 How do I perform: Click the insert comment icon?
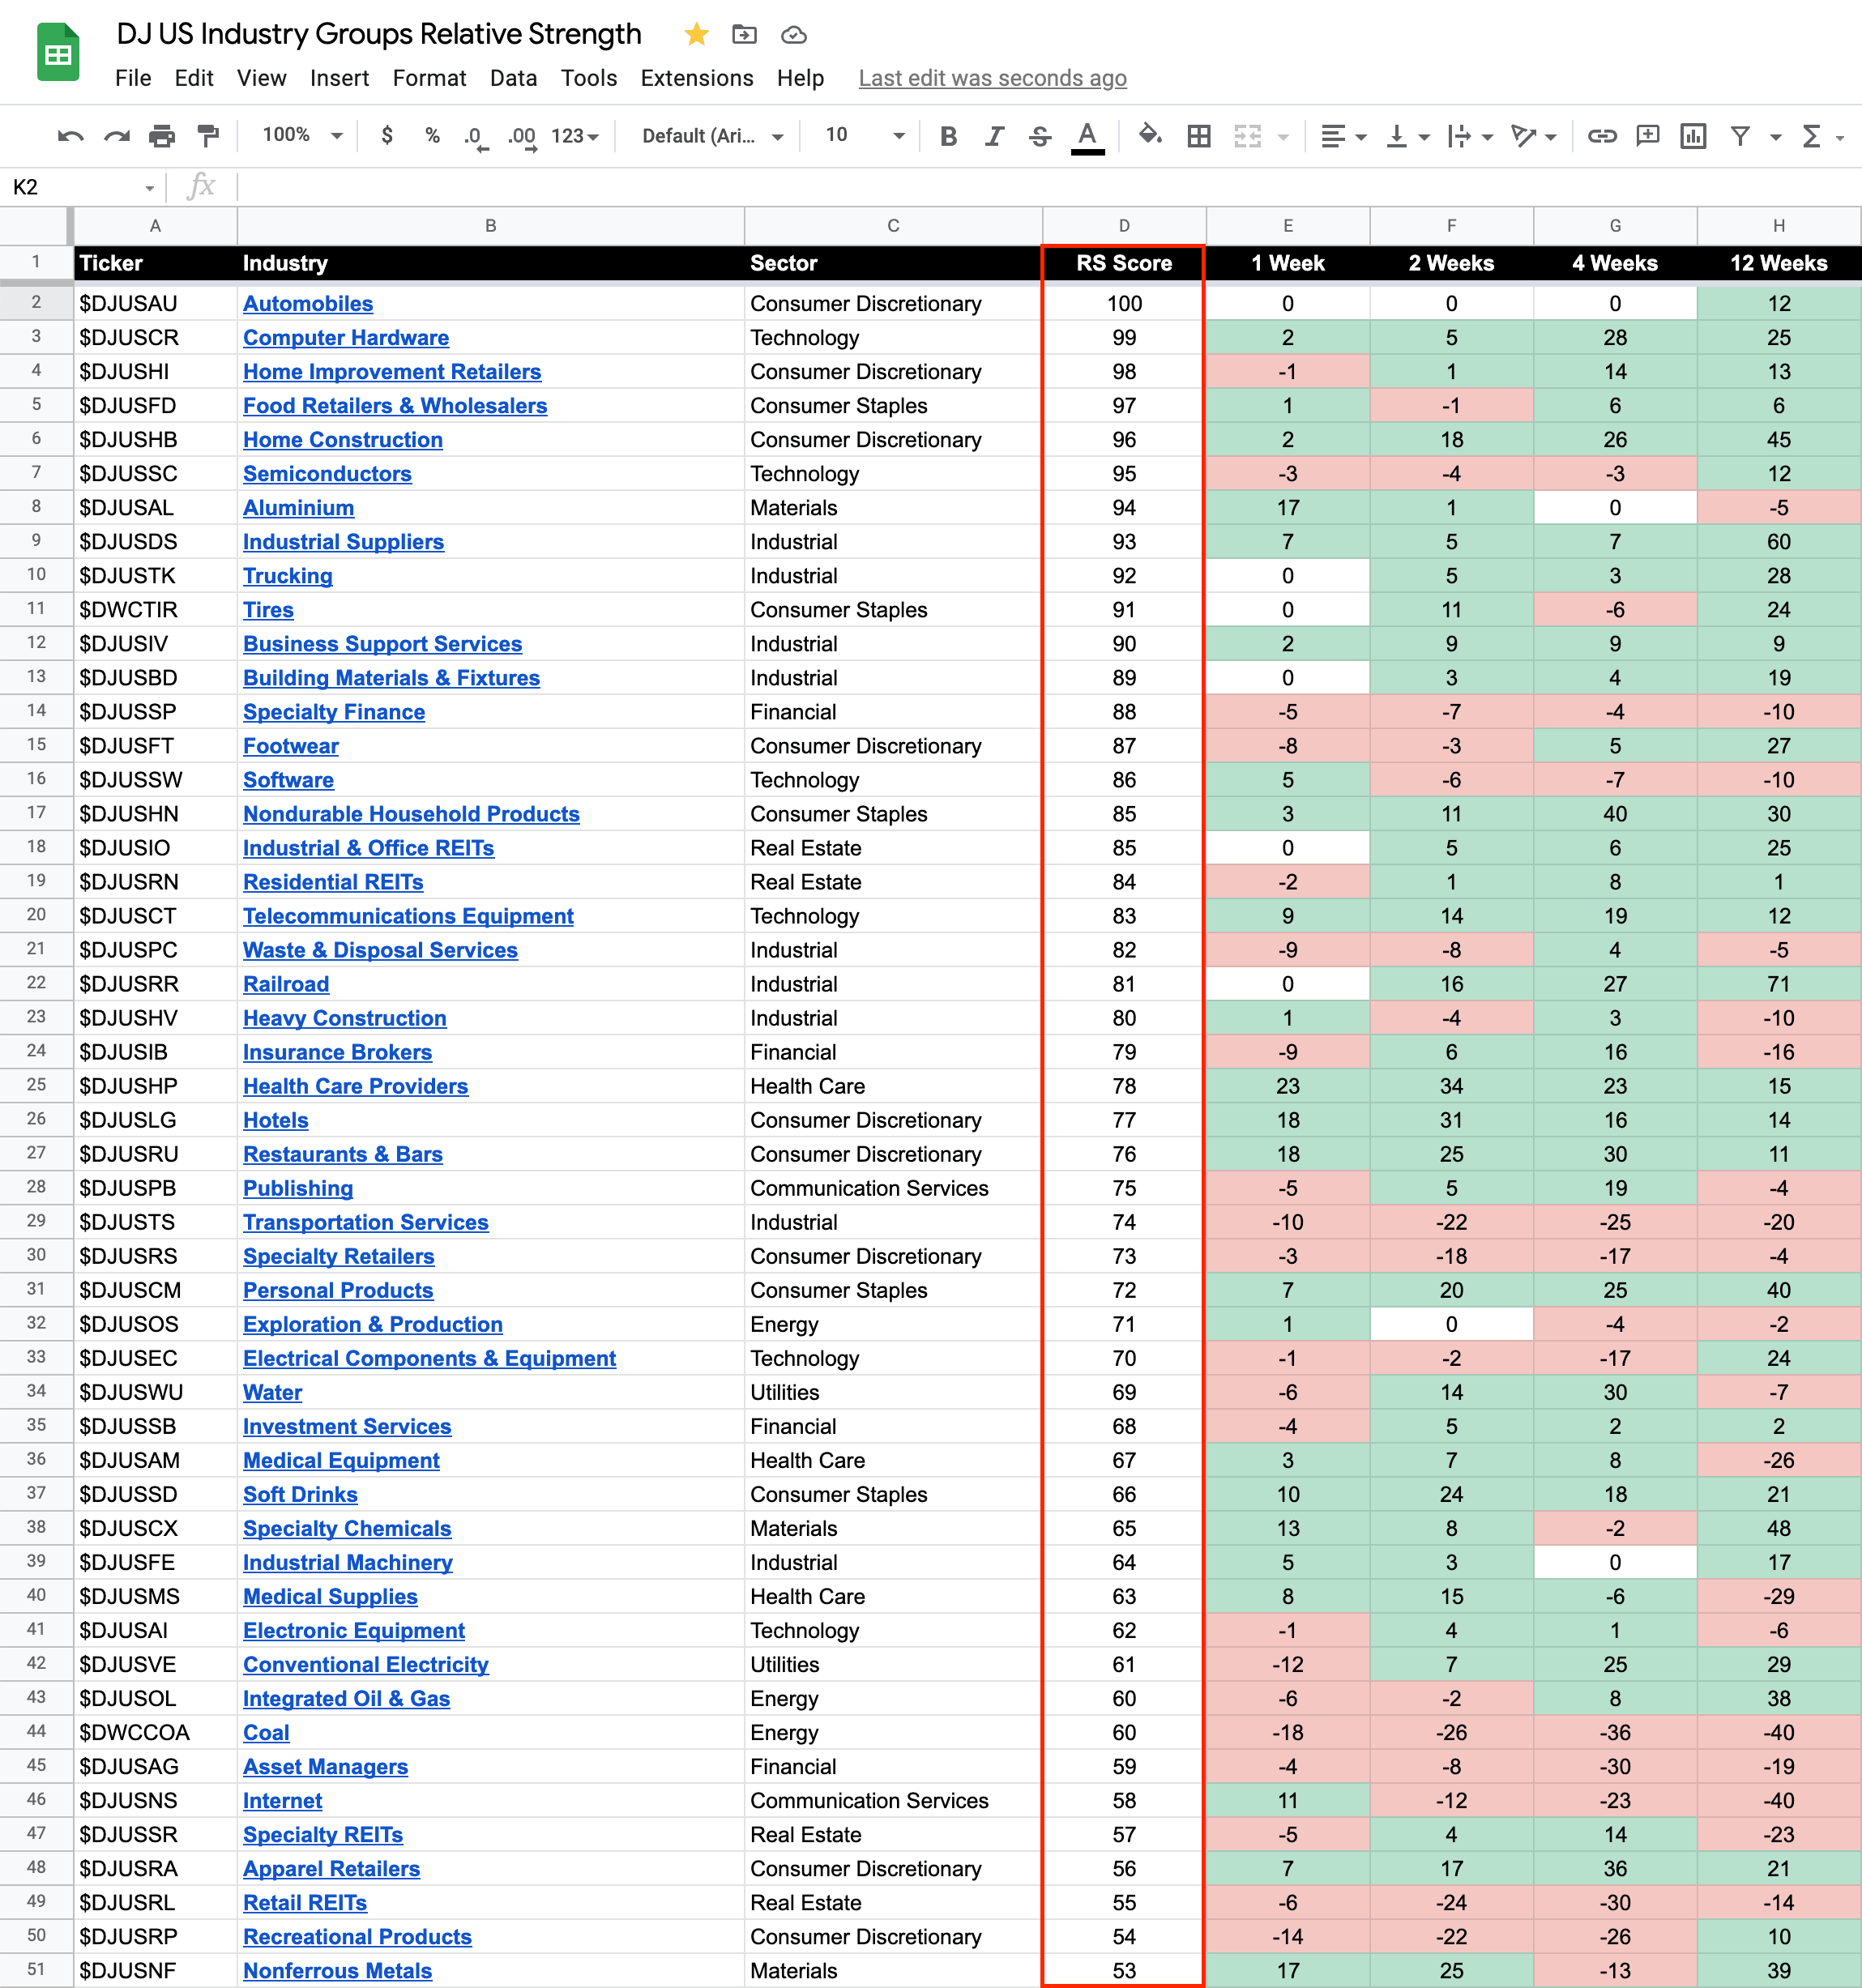coord(1647,136)
